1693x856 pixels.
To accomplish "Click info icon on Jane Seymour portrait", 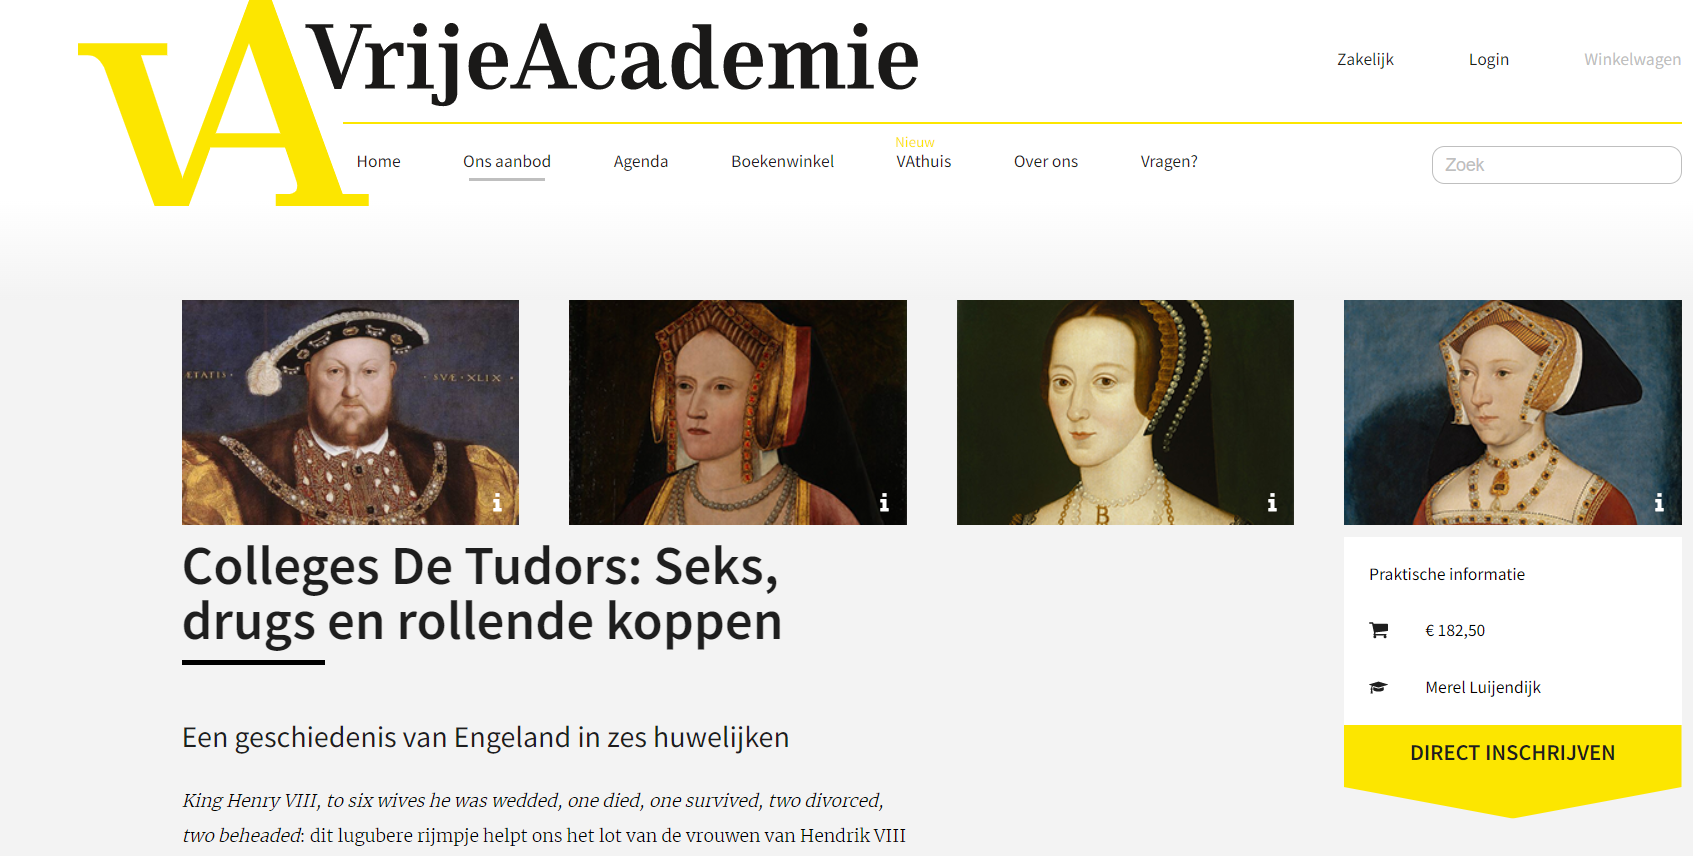I will (x=1659, y=502).
